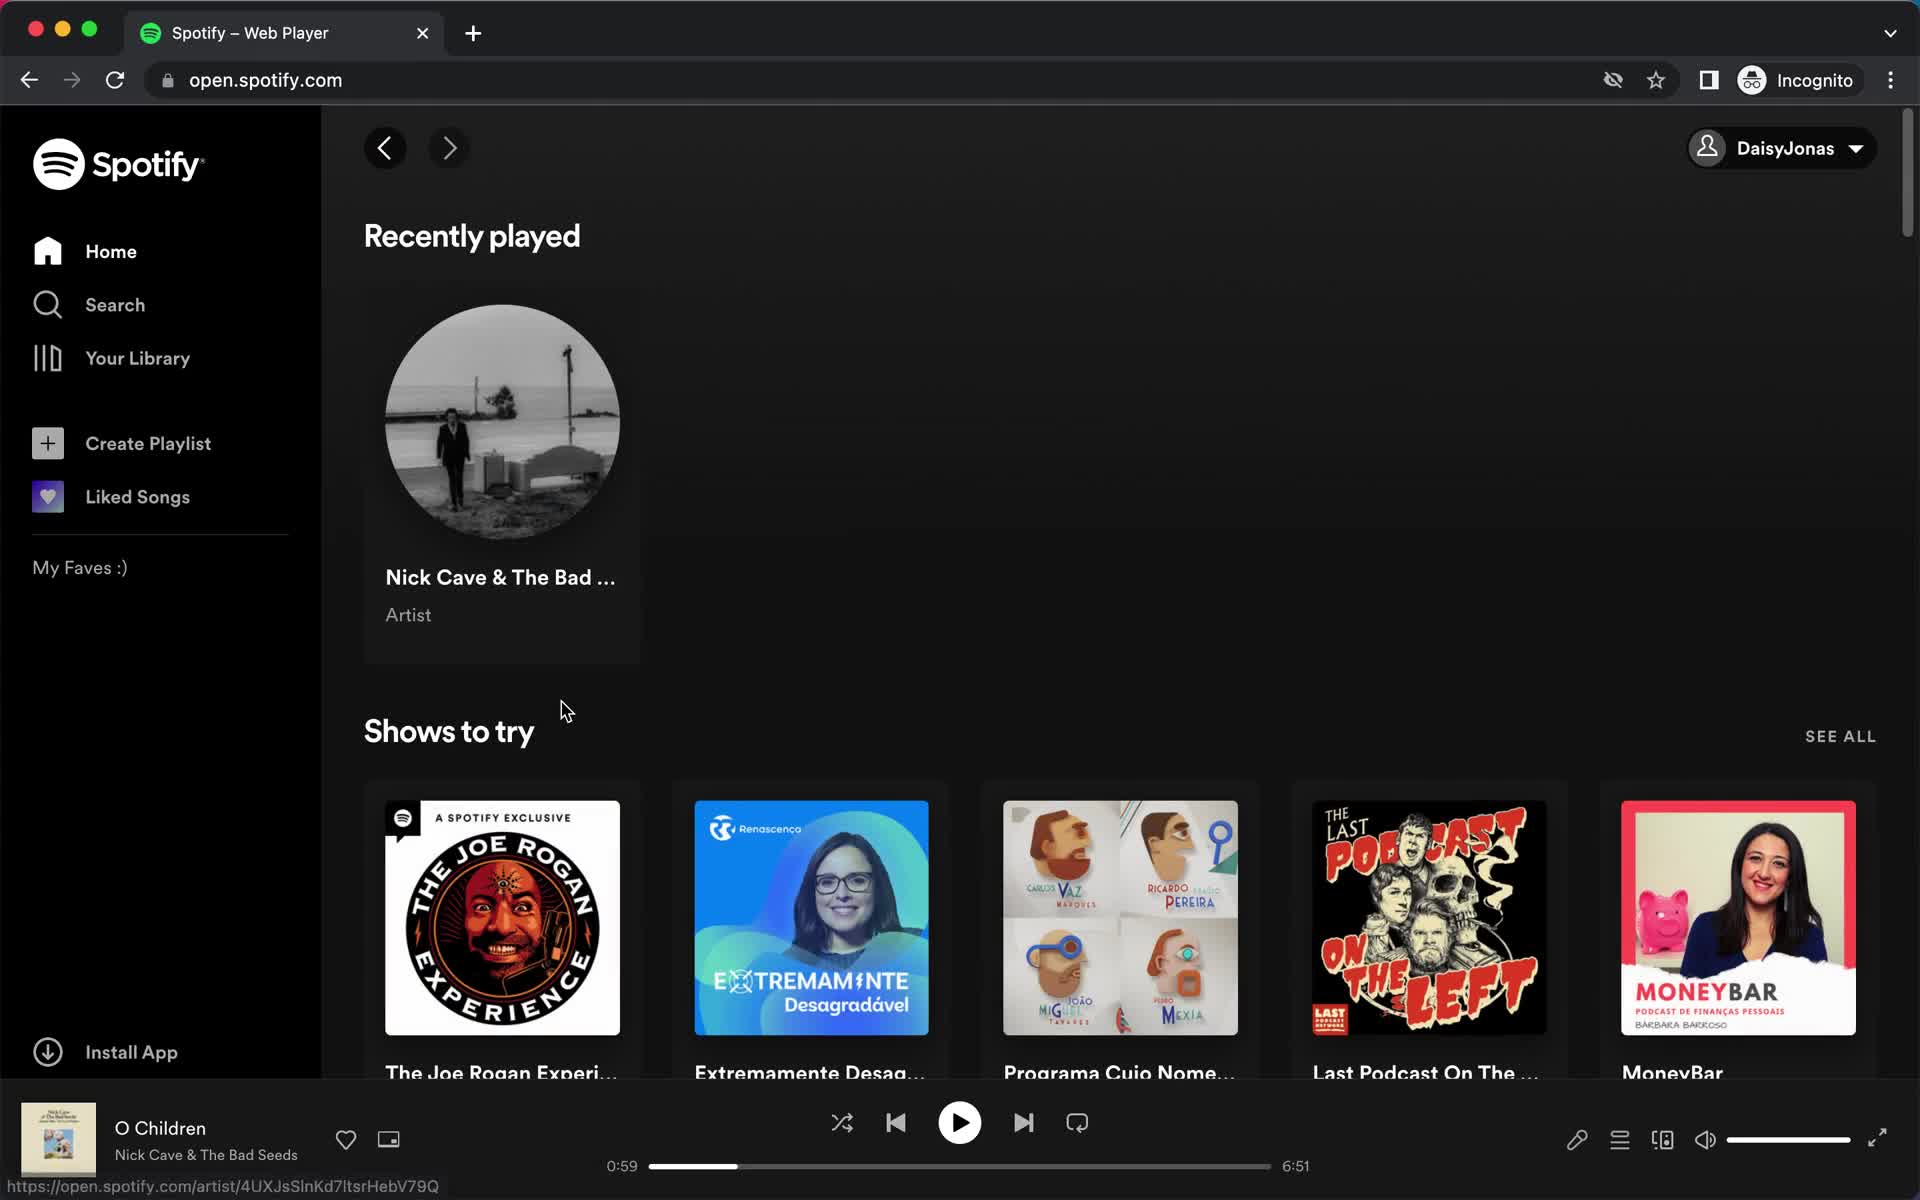Click The Joe Rogan Experience podcast card
The width and height of the screenshot is (1920, 1200).
tap(502, 917)
